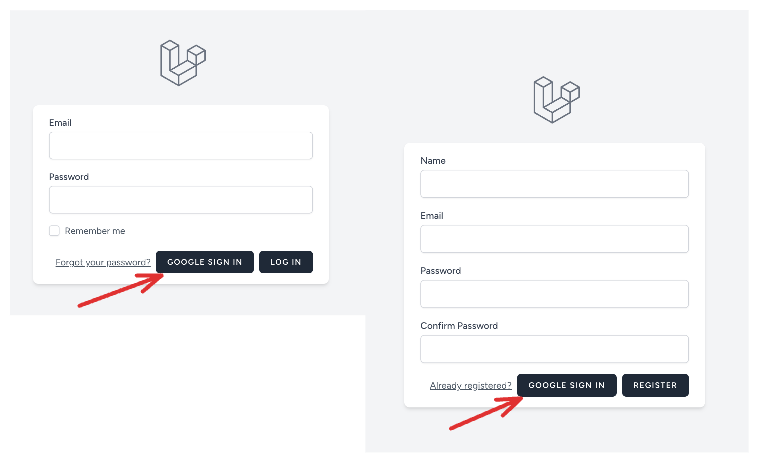
Task: Tick the Remember me checkbox
Action: pos(54,231)
